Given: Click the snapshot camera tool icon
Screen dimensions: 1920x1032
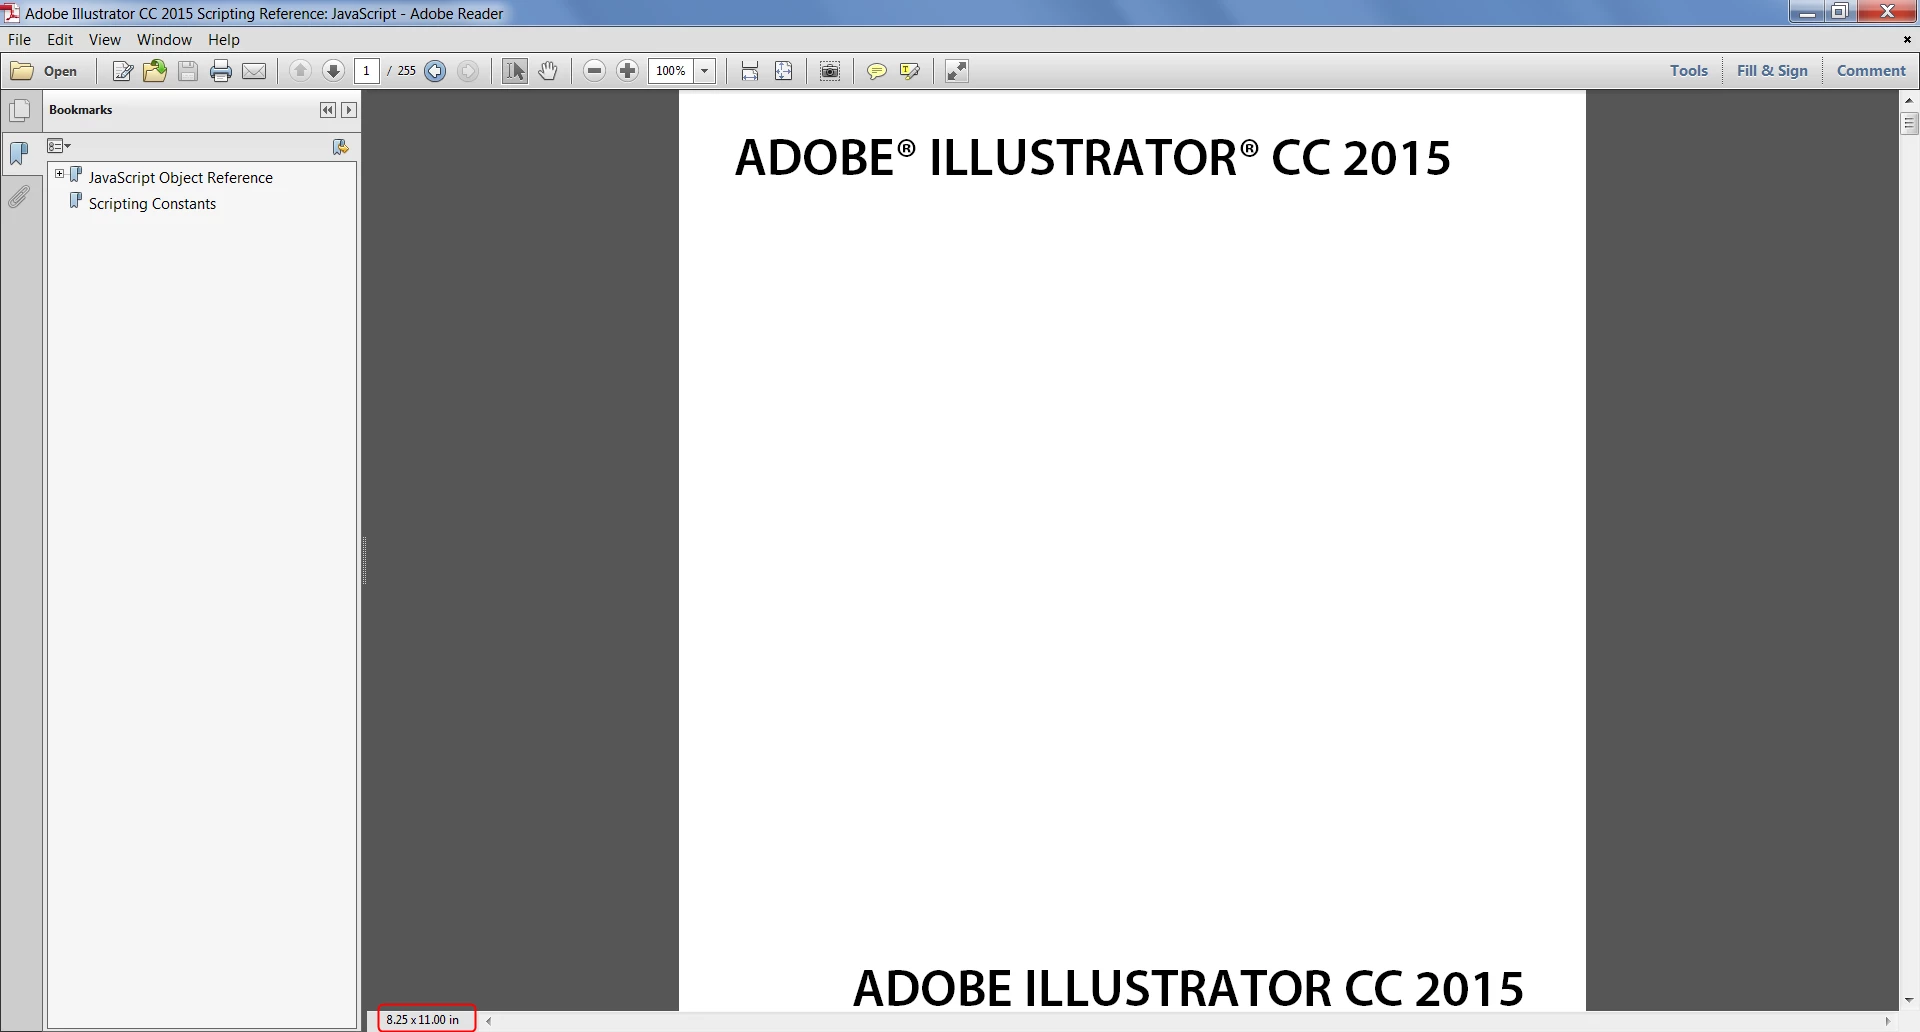Looking at the screenshot, I should click(830, 71).
